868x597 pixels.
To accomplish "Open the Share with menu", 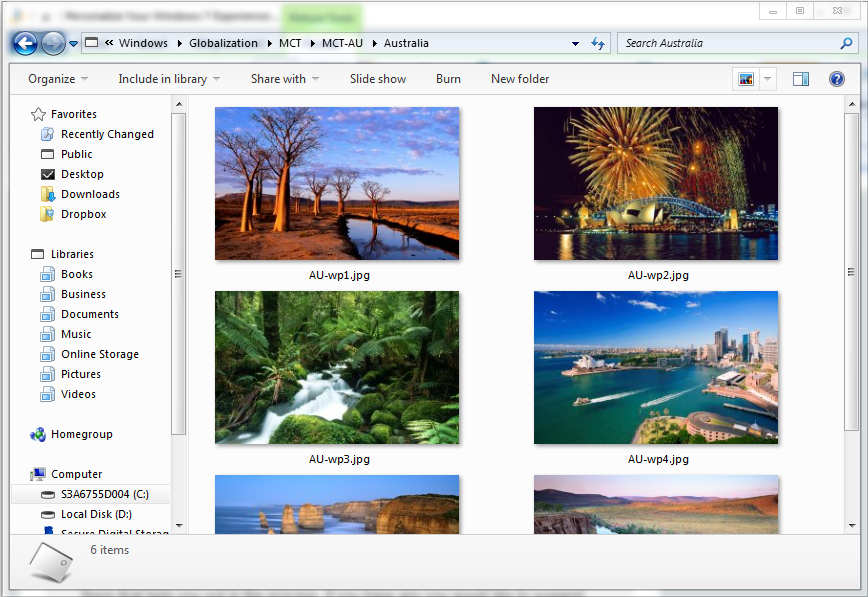I will tap(284, 79).
